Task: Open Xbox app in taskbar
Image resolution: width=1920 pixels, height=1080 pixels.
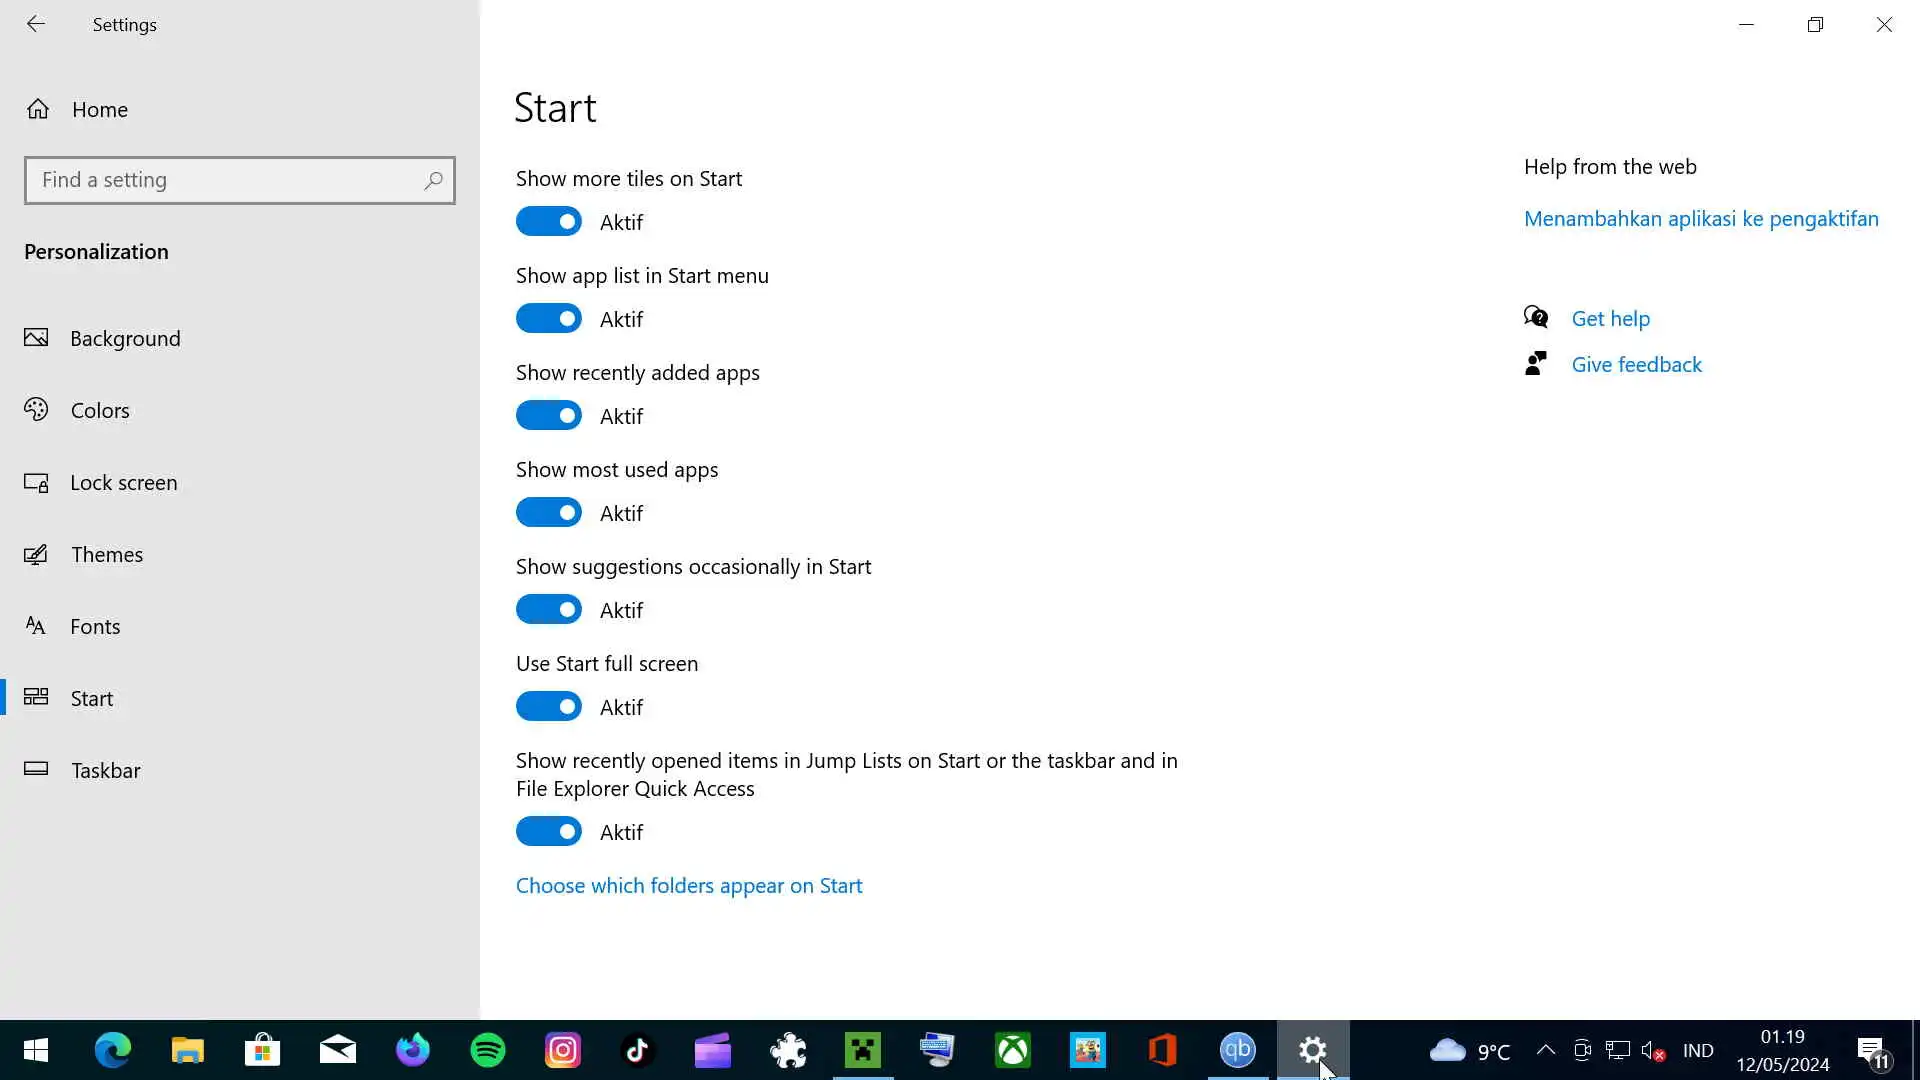Action: click(1012, 1050)
